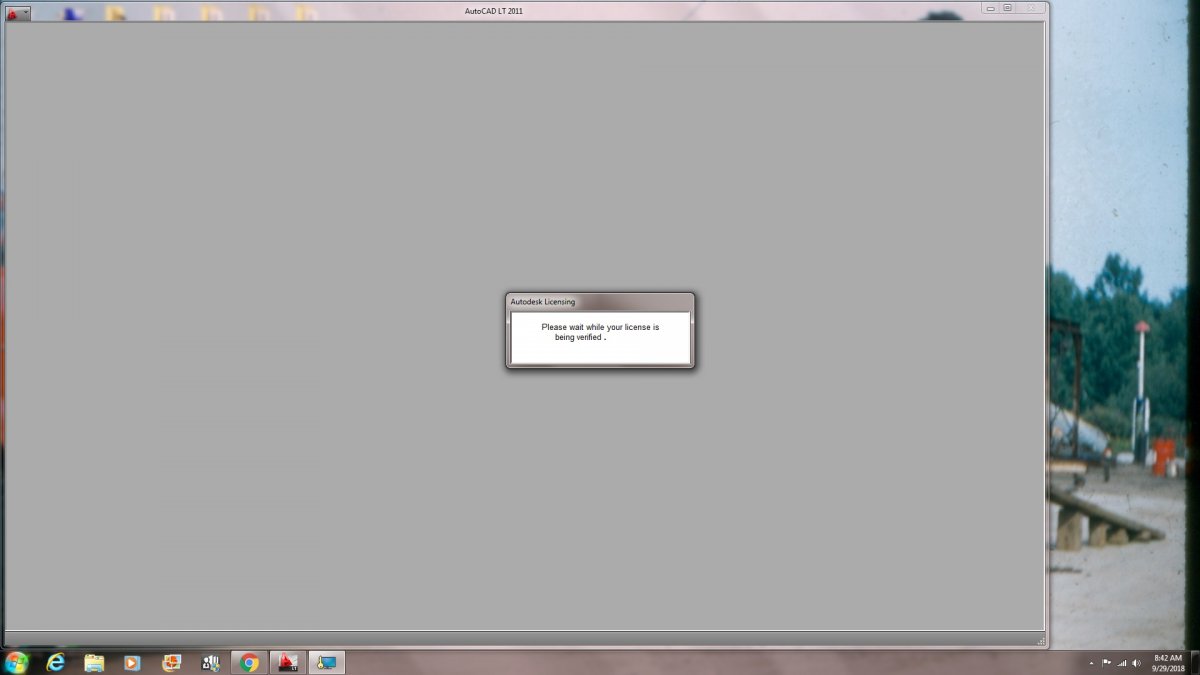1200x675 pixels.
Task: Minimize the AutoCAD LT 2011 window
Action: (990, 8)
